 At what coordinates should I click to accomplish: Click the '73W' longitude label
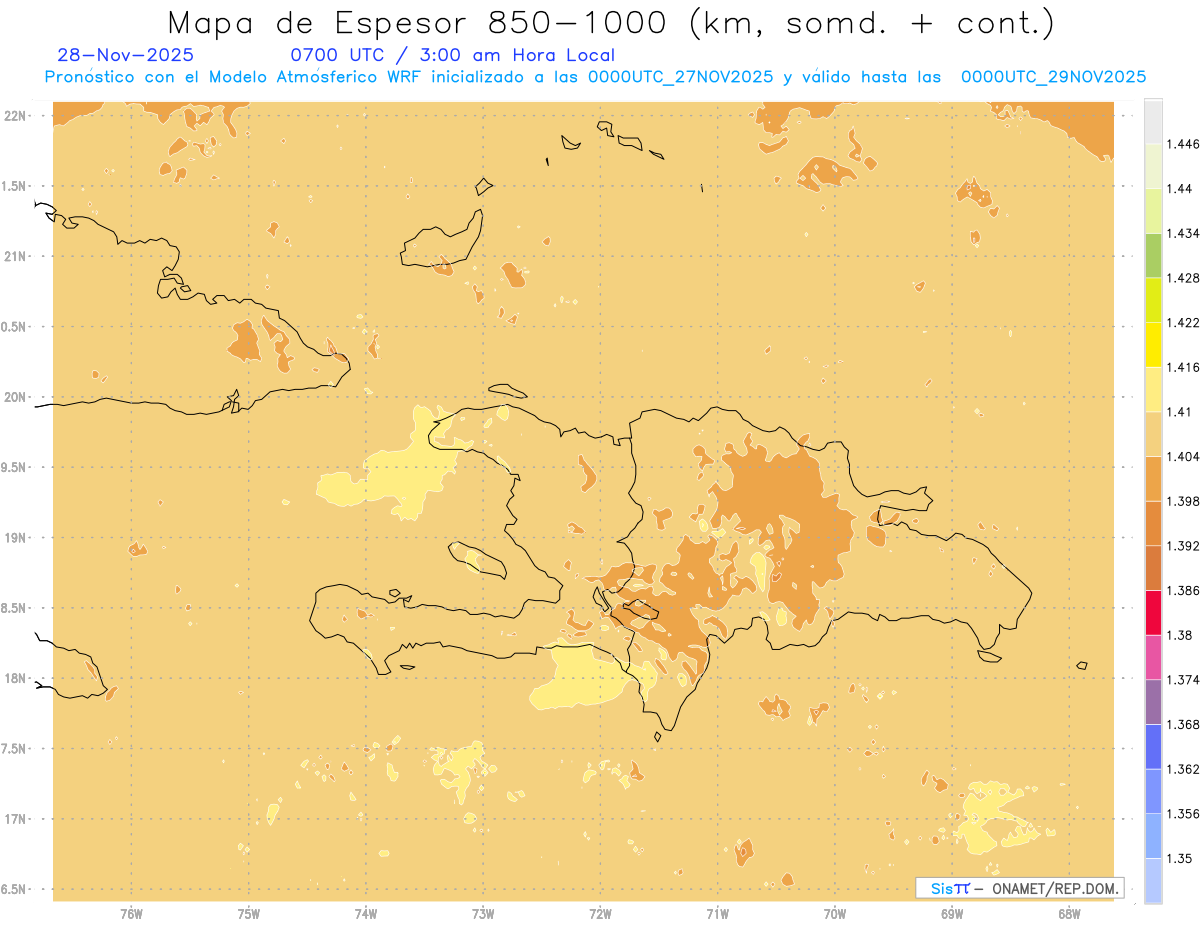point(483,914)
